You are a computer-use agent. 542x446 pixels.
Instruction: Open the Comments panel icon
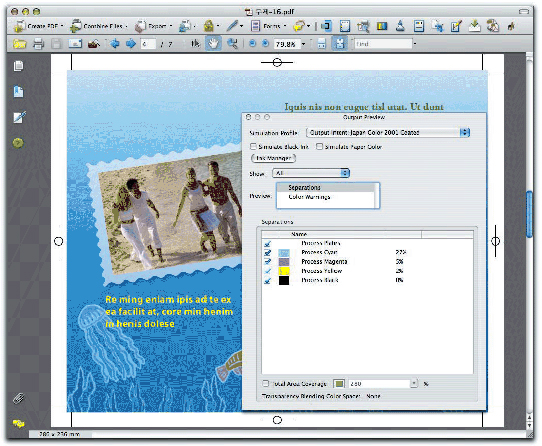point(19,423)
